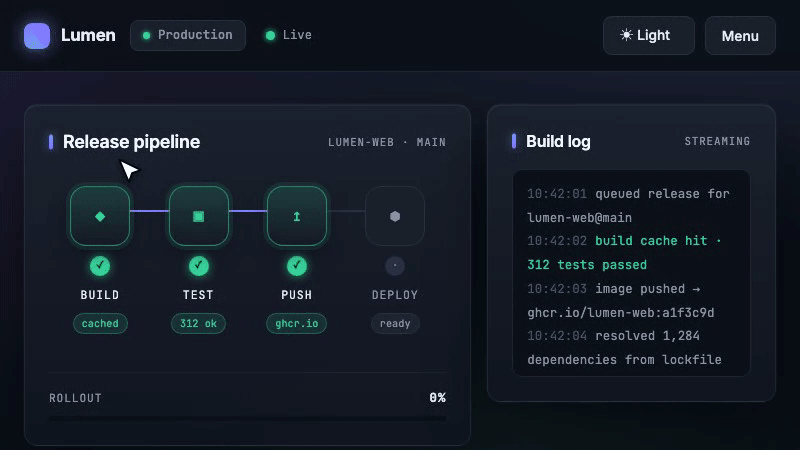Click 'ghcr.io/lumen-web:a1f3c9d' log text
Image resolution: width=800 pixels, height=450 pixels.
(620, 313)
